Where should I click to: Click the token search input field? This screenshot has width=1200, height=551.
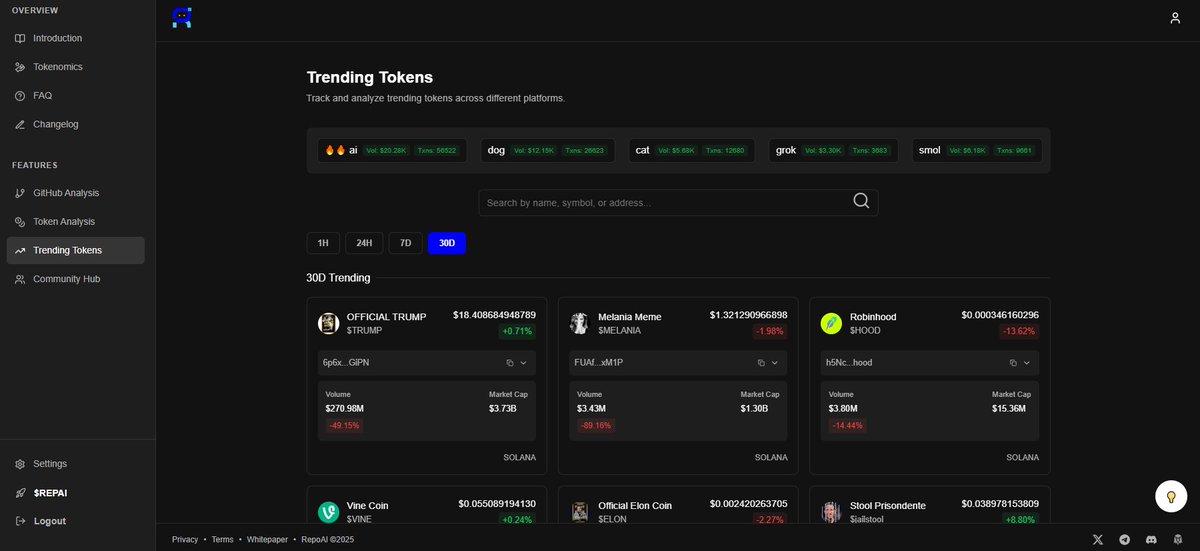[678, 203]
